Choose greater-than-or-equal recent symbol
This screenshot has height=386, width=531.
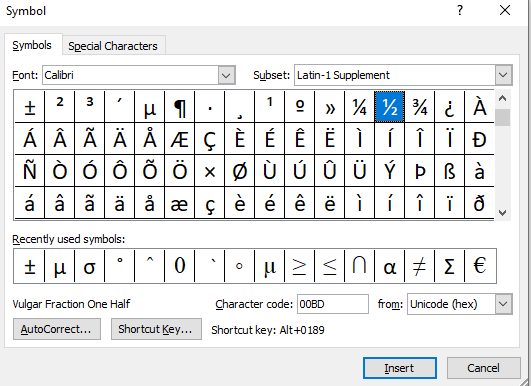point(299,266)
